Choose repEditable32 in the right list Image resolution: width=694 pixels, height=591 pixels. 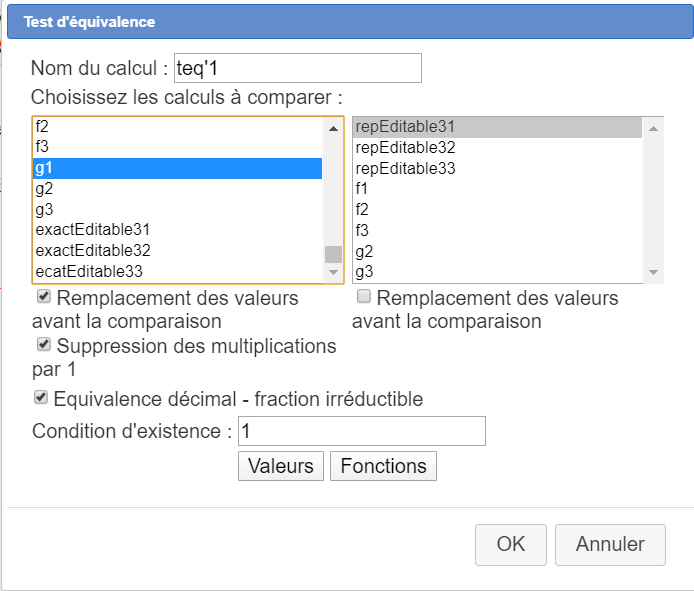[x=405, y=148]
